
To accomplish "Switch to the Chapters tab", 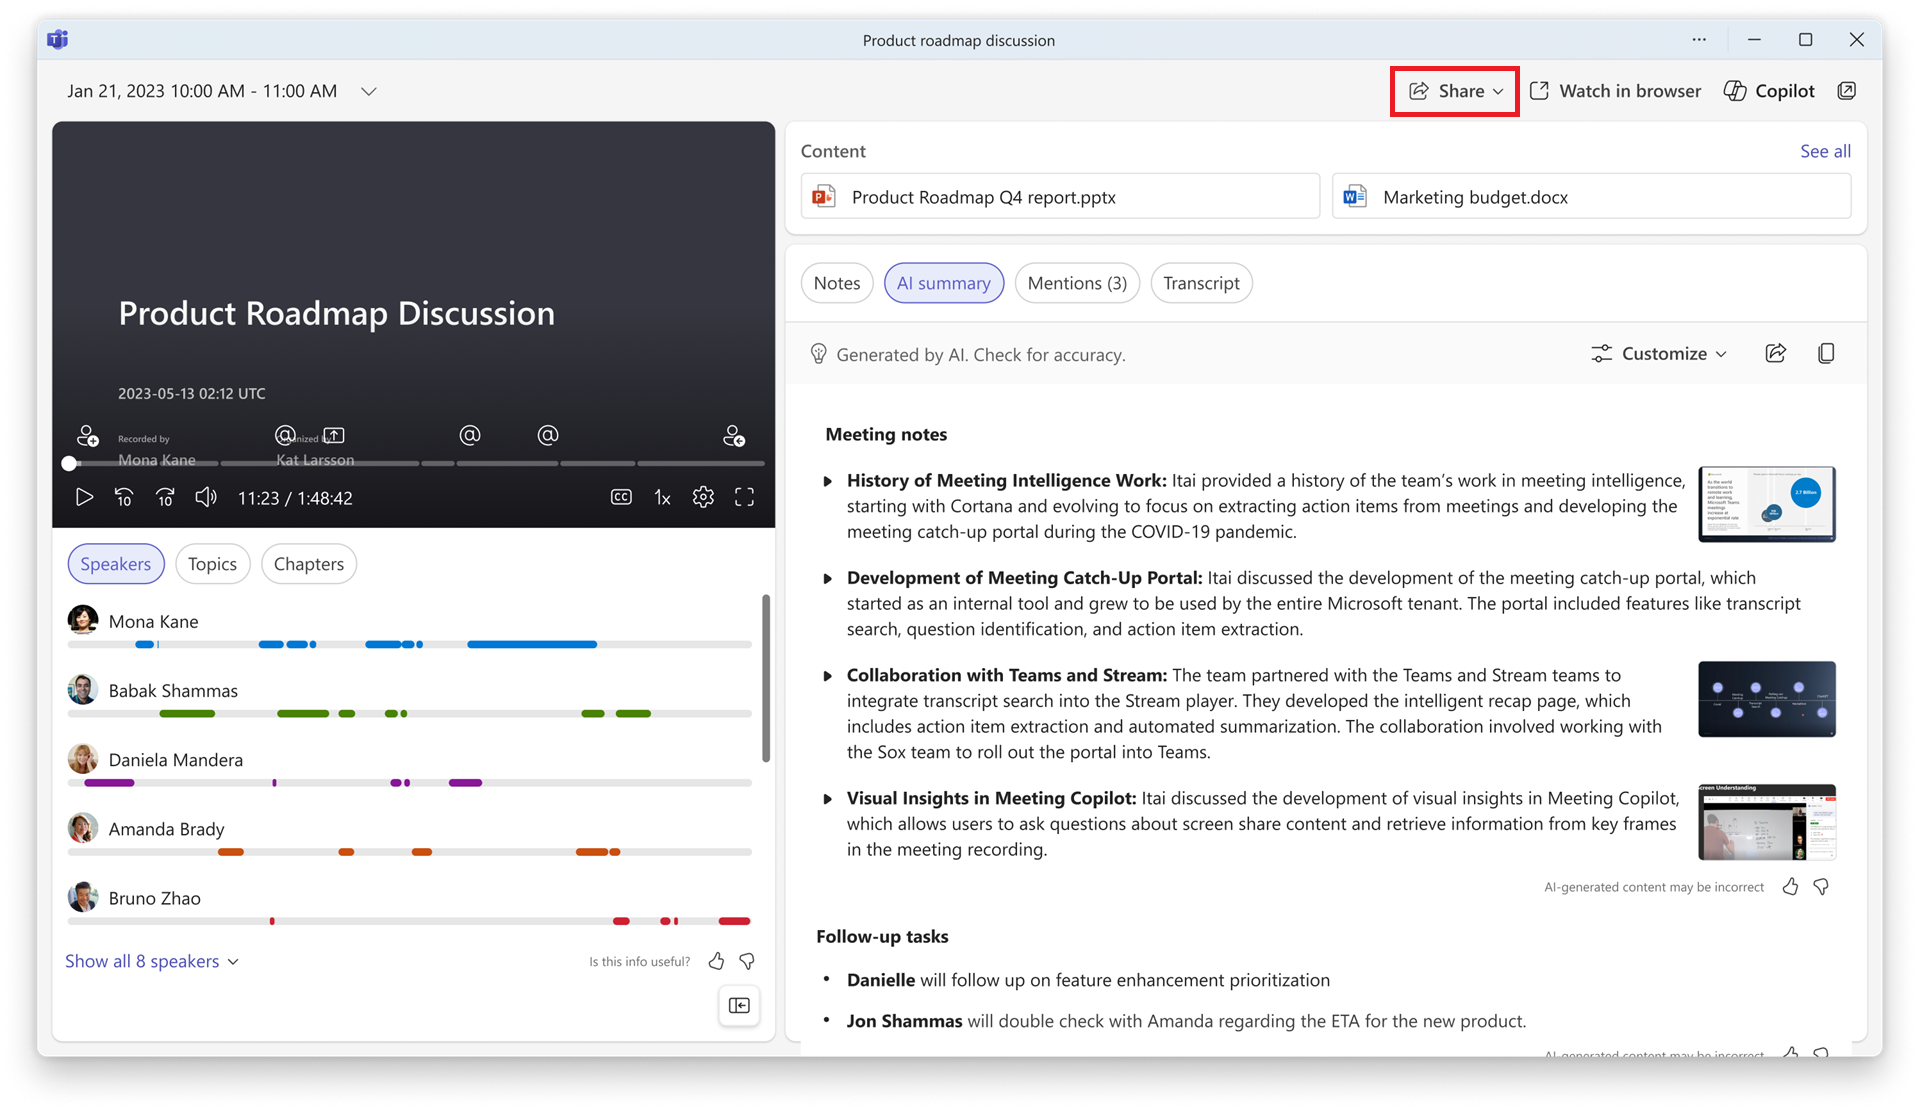I will (308, 564).
